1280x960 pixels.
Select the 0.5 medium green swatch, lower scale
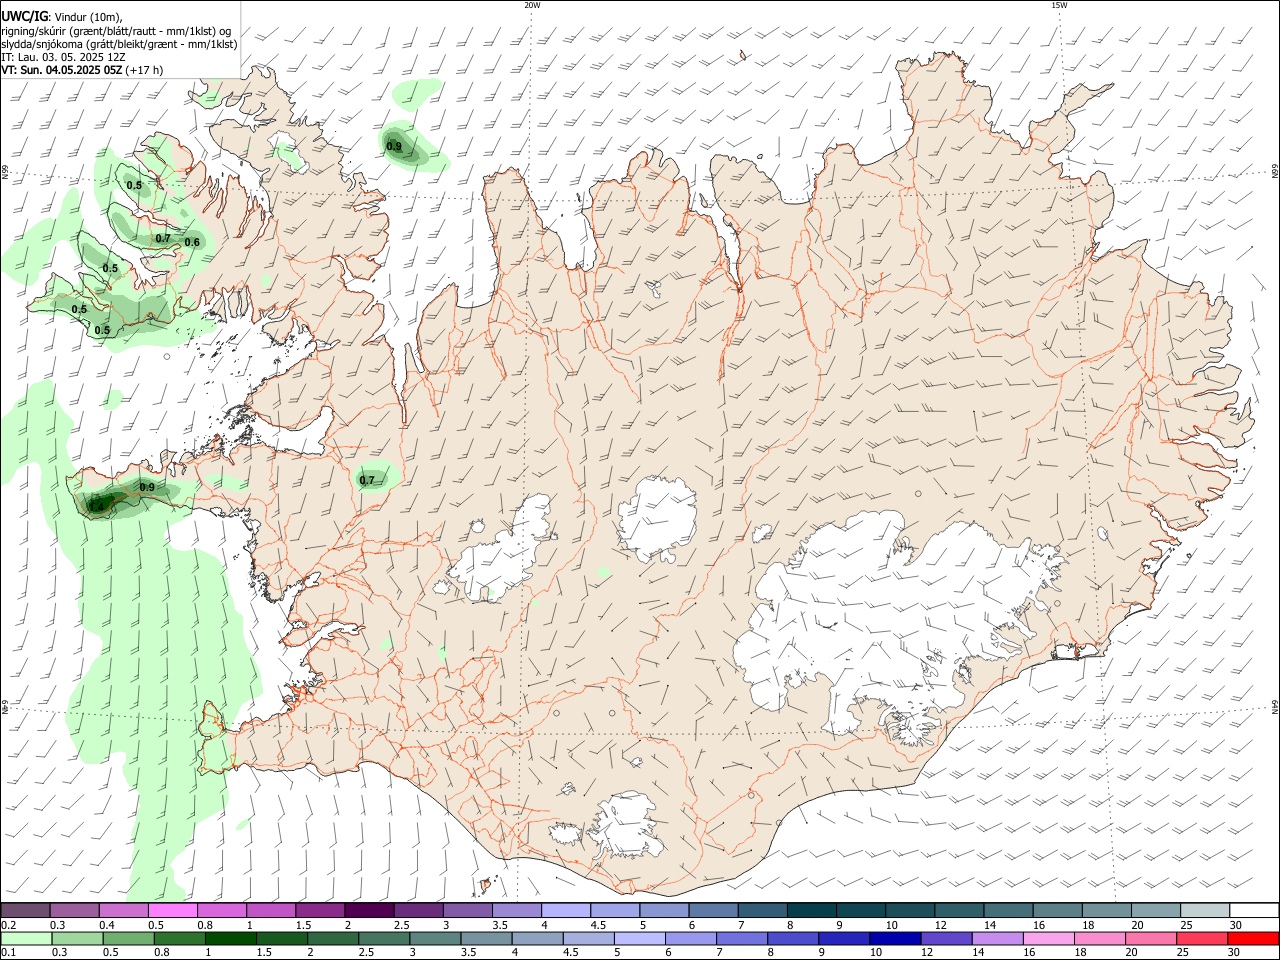tap(128, 938)
